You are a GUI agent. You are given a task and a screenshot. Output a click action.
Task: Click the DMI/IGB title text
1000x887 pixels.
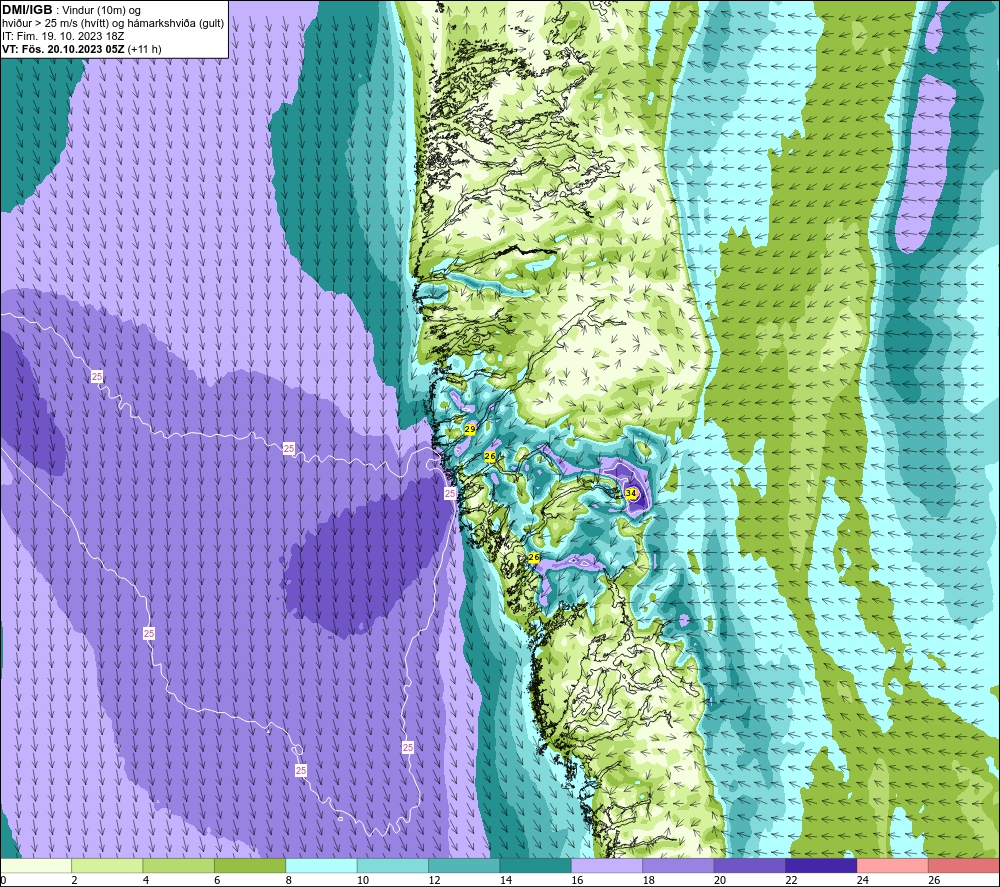tap(27, 10)
